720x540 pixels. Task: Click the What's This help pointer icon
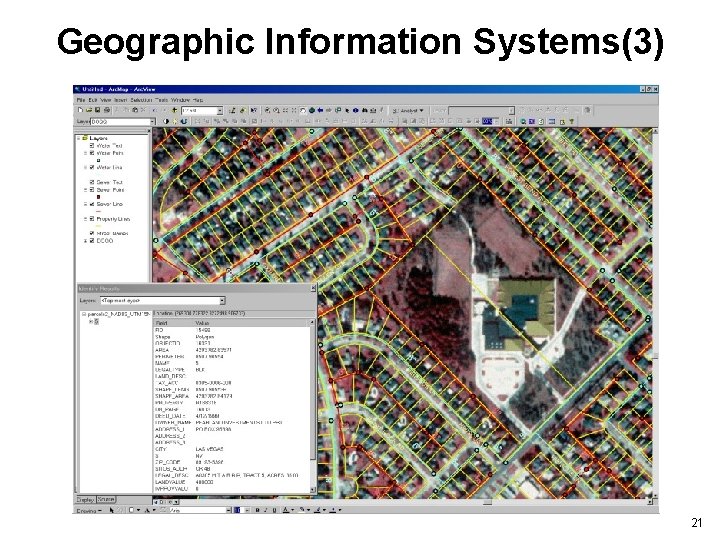pyautogui.click(x=253, y=110)
